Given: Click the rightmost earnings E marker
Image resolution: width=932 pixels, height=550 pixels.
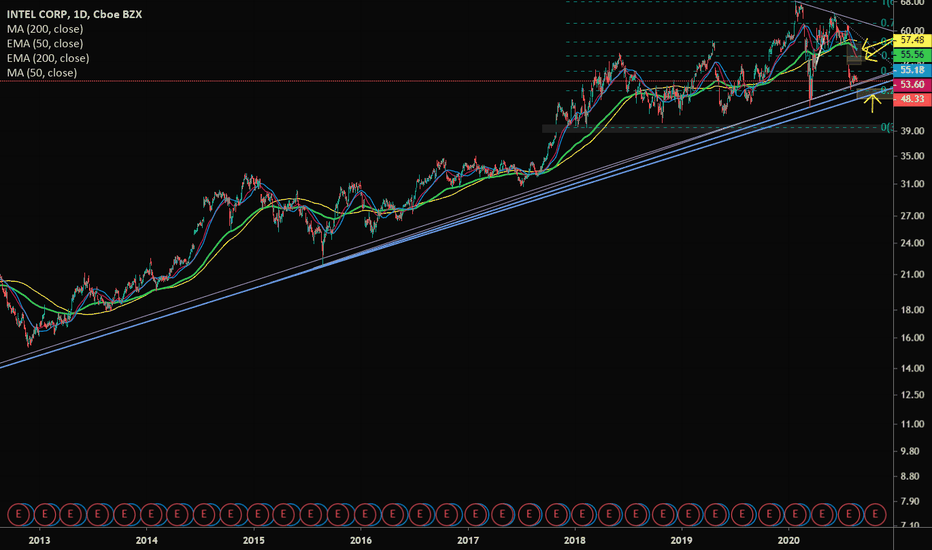Looking at the screenshot, I should [875, 514].
